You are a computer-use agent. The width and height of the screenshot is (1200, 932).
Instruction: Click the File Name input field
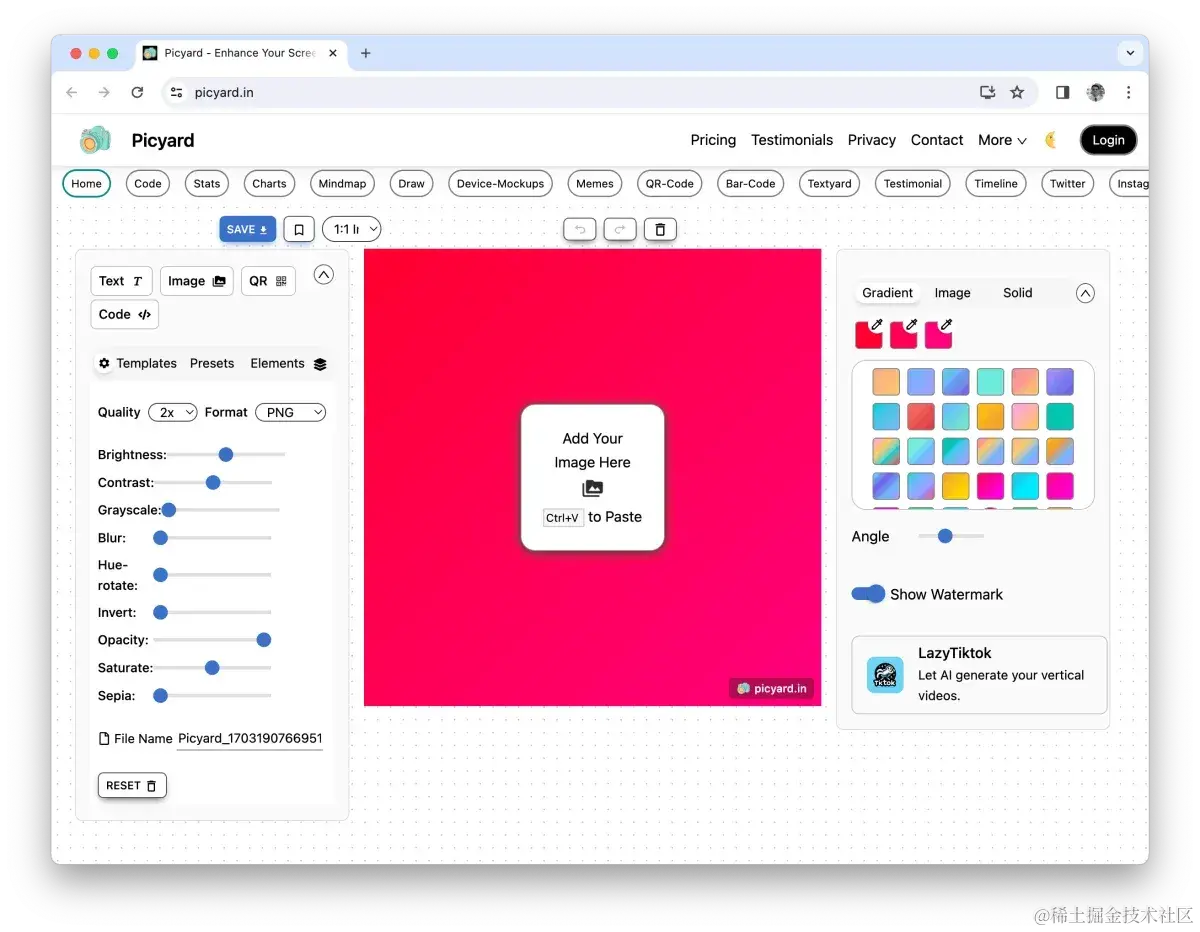(250, 739)
